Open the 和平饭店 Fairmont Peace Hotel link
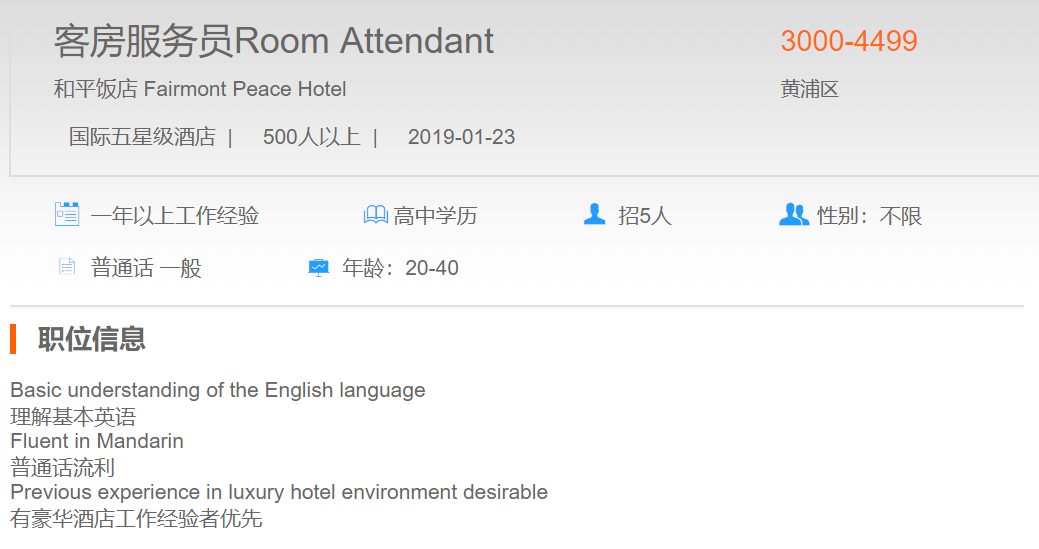 coord(200,89)
